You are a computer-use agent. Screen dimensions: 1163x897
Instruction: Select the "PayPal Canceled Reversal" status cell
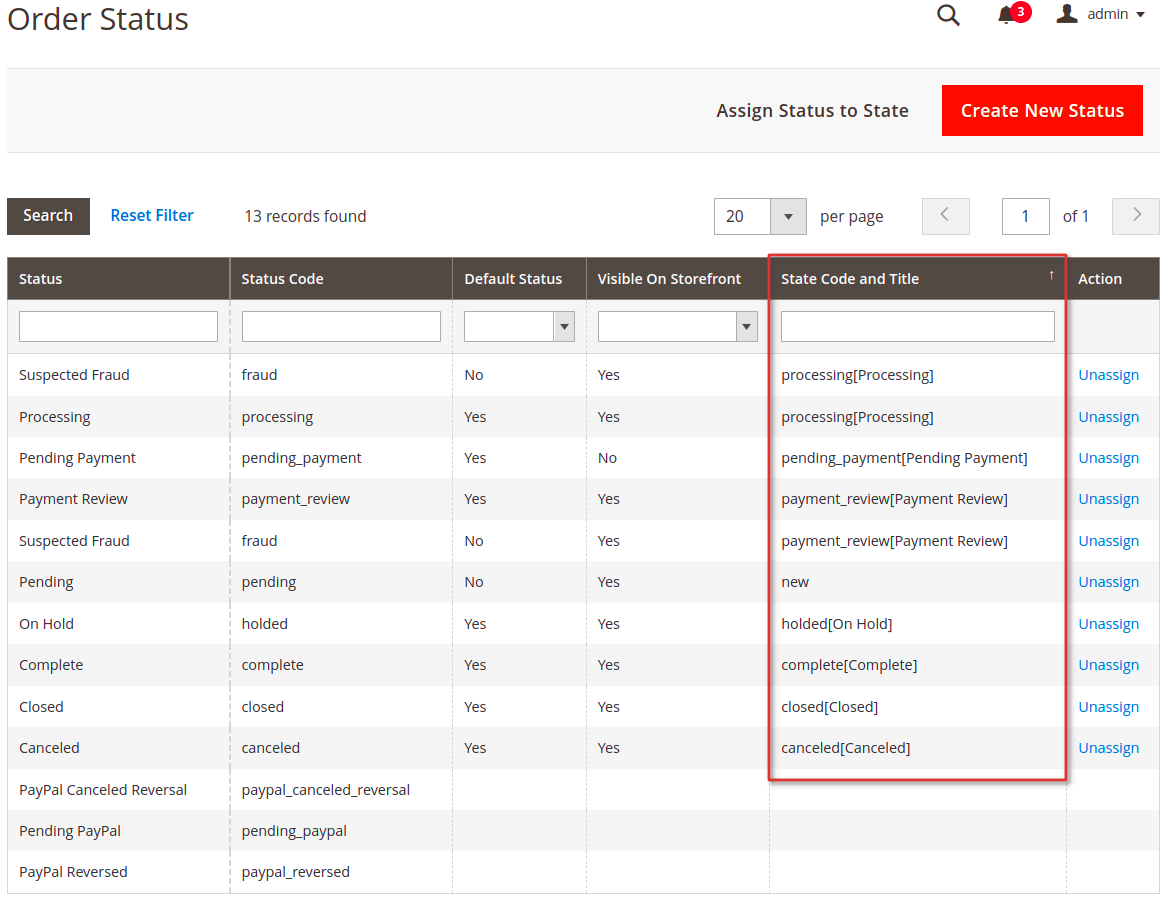pyautogui.click(x=103, y=790)
